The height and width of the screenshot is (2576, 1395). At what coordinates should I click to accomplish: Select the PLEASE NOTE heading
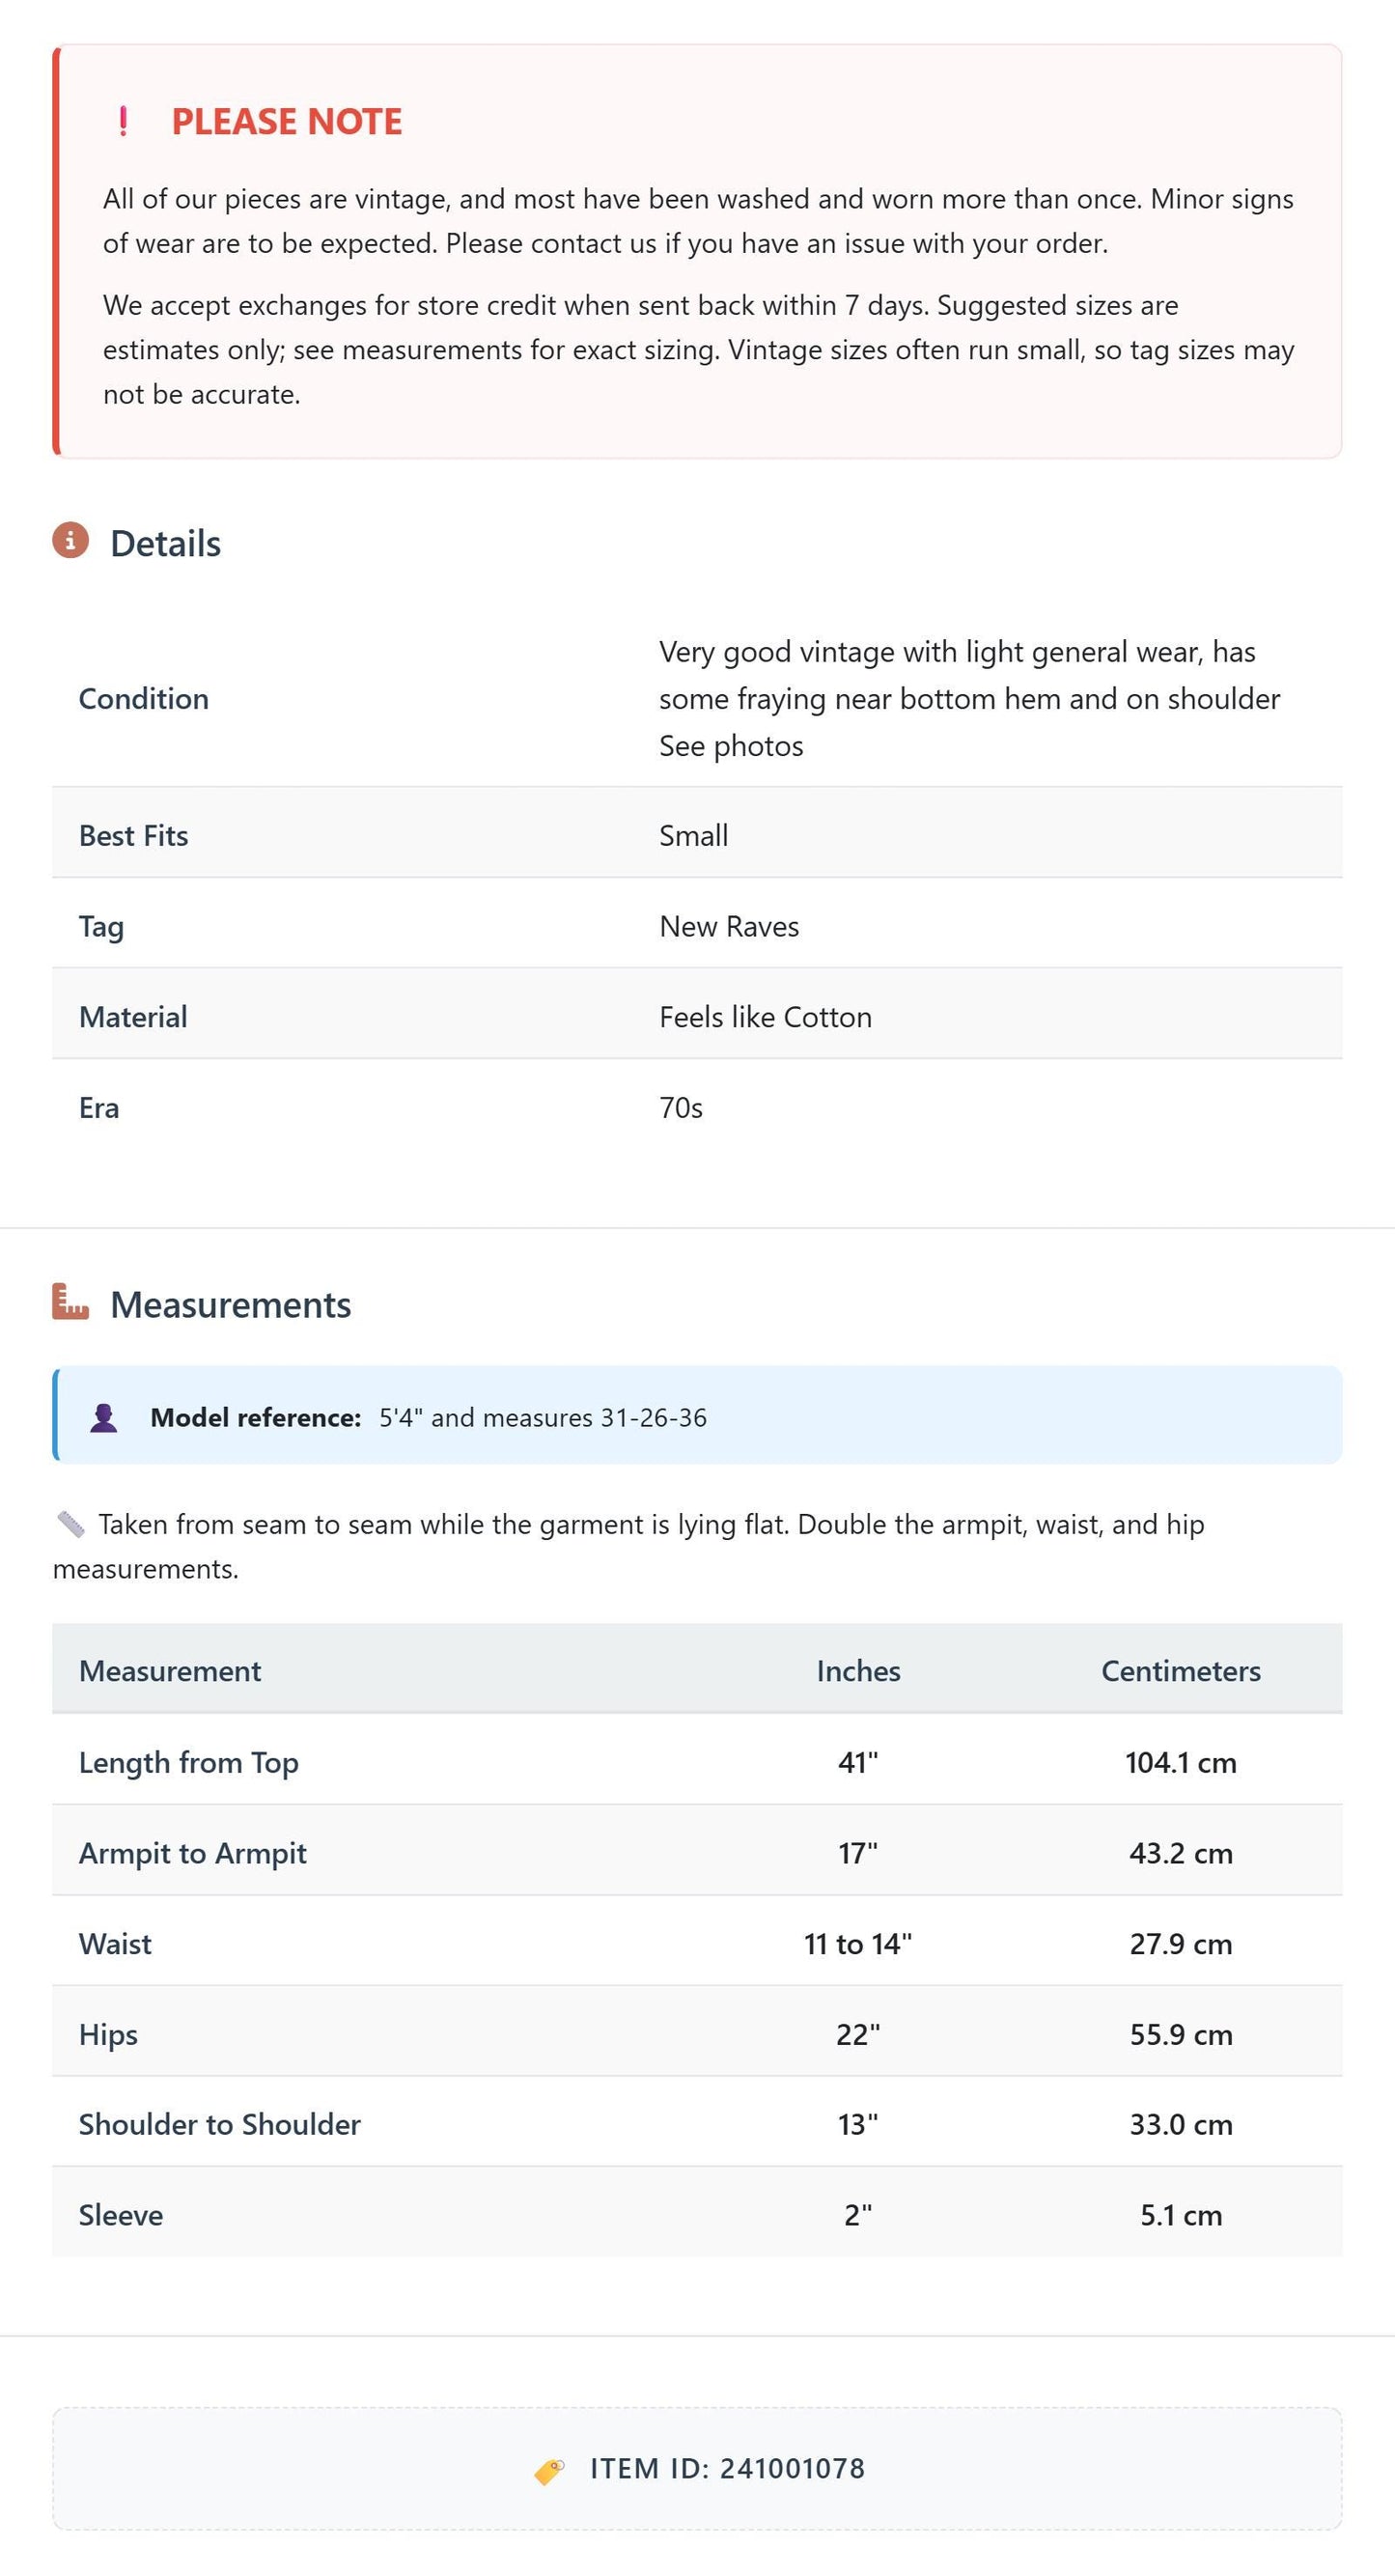click(x=287, y=121)
